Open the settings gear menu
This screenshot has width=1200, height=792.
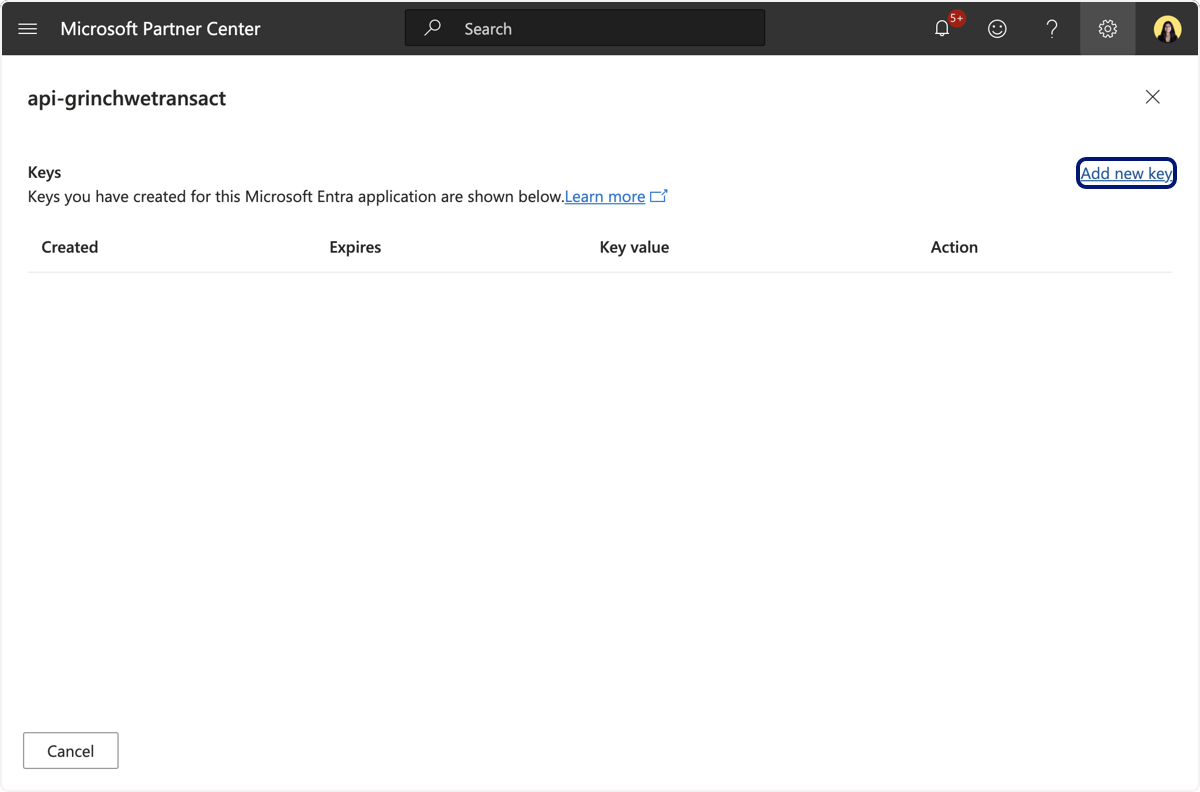(x=1107, y=29)
